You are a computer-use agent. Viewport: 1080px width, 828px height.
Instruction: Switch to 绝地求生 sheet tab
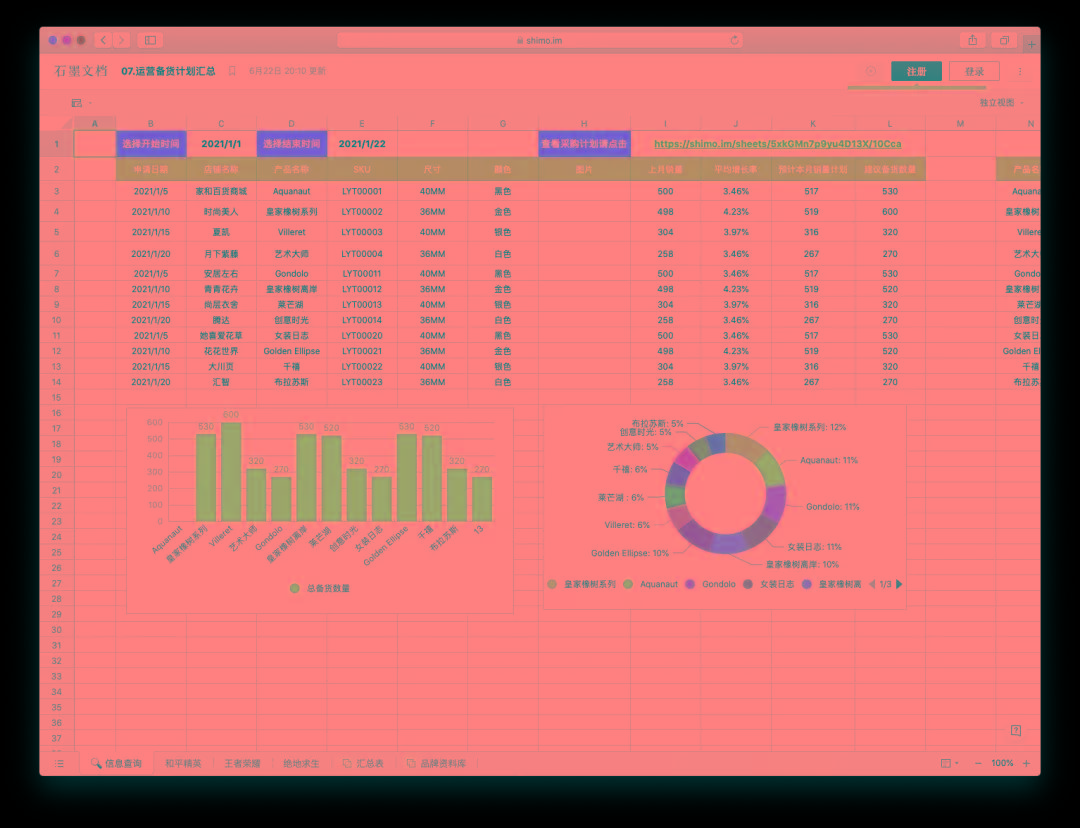pyautogui.click(x=301, y=763)
